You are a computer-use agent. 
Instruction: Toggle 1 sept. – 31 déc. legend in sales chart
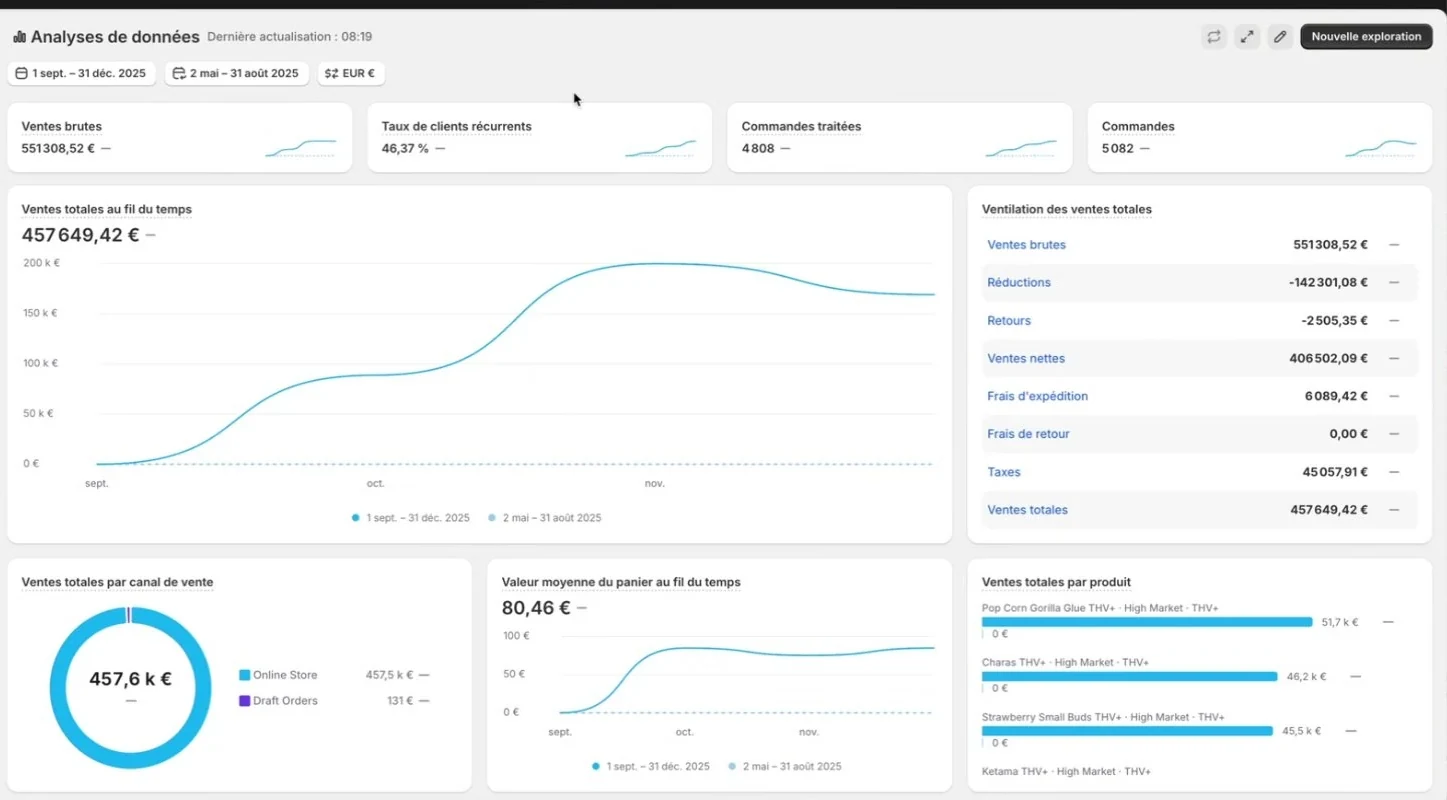pyautogui.click(x=411, y=518)
